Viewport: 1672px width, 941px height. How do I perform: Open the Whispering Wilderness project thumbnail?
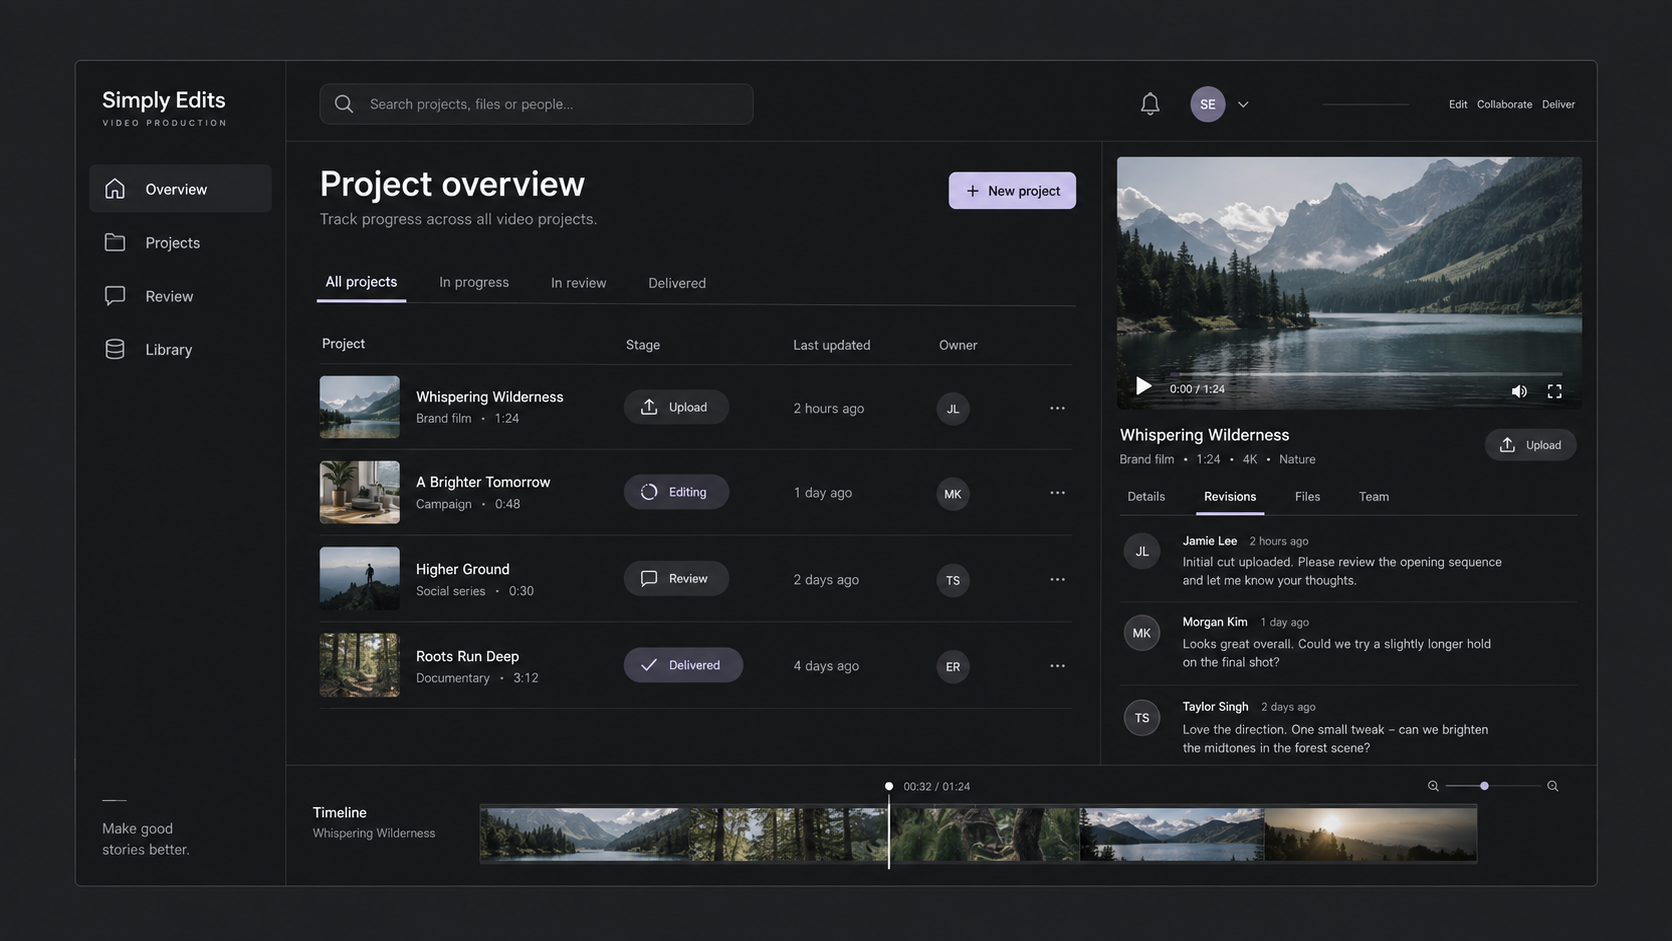point(359,407)
